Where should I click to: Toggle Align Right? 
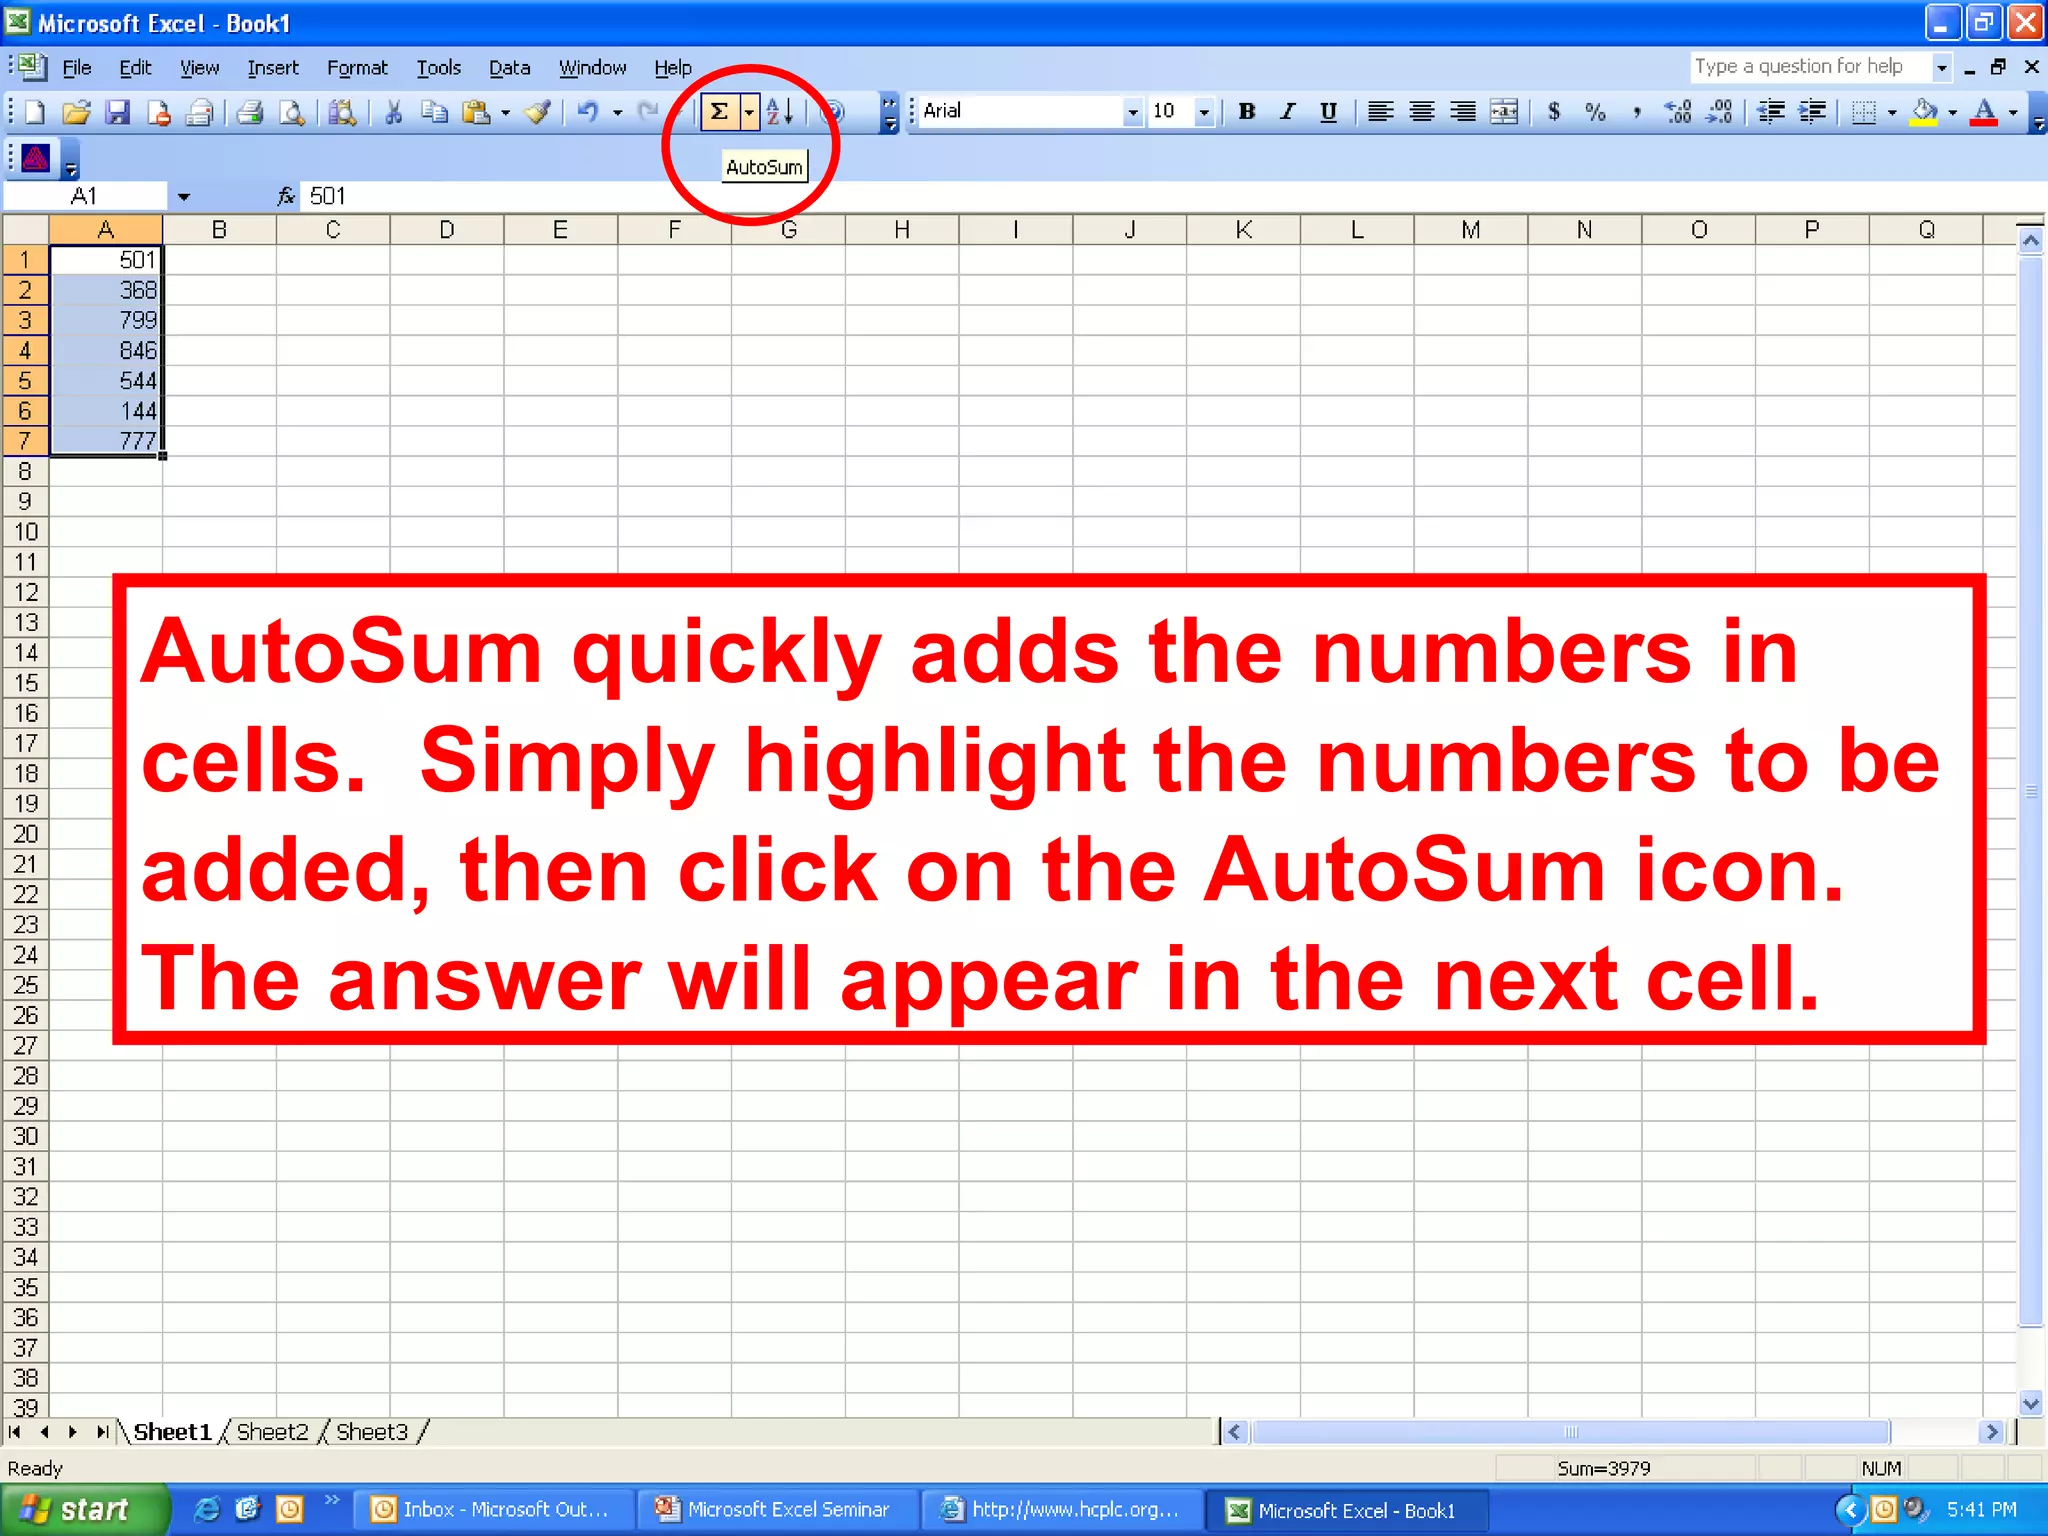coord(1462,112)
